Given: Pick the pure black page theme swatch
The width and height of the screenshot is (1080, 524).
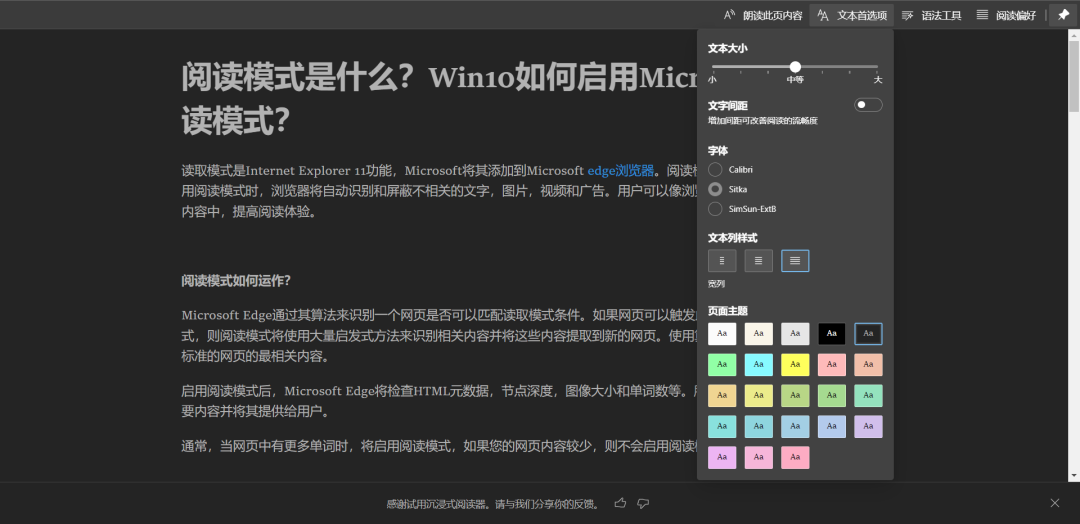Looking at the screenshot, I should (831, 334).
